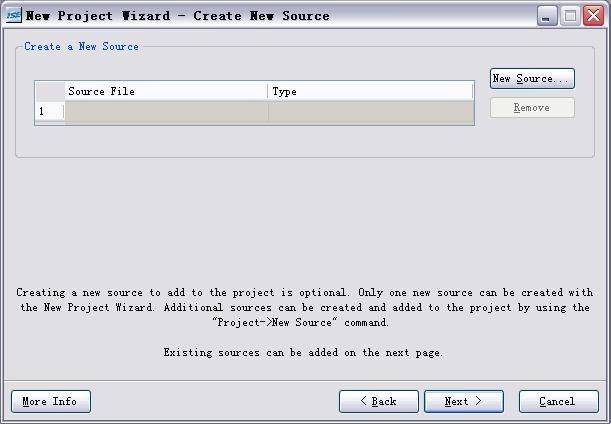Go to the Next wizard page
The image size is (611, 424).
tap(464, 401)
